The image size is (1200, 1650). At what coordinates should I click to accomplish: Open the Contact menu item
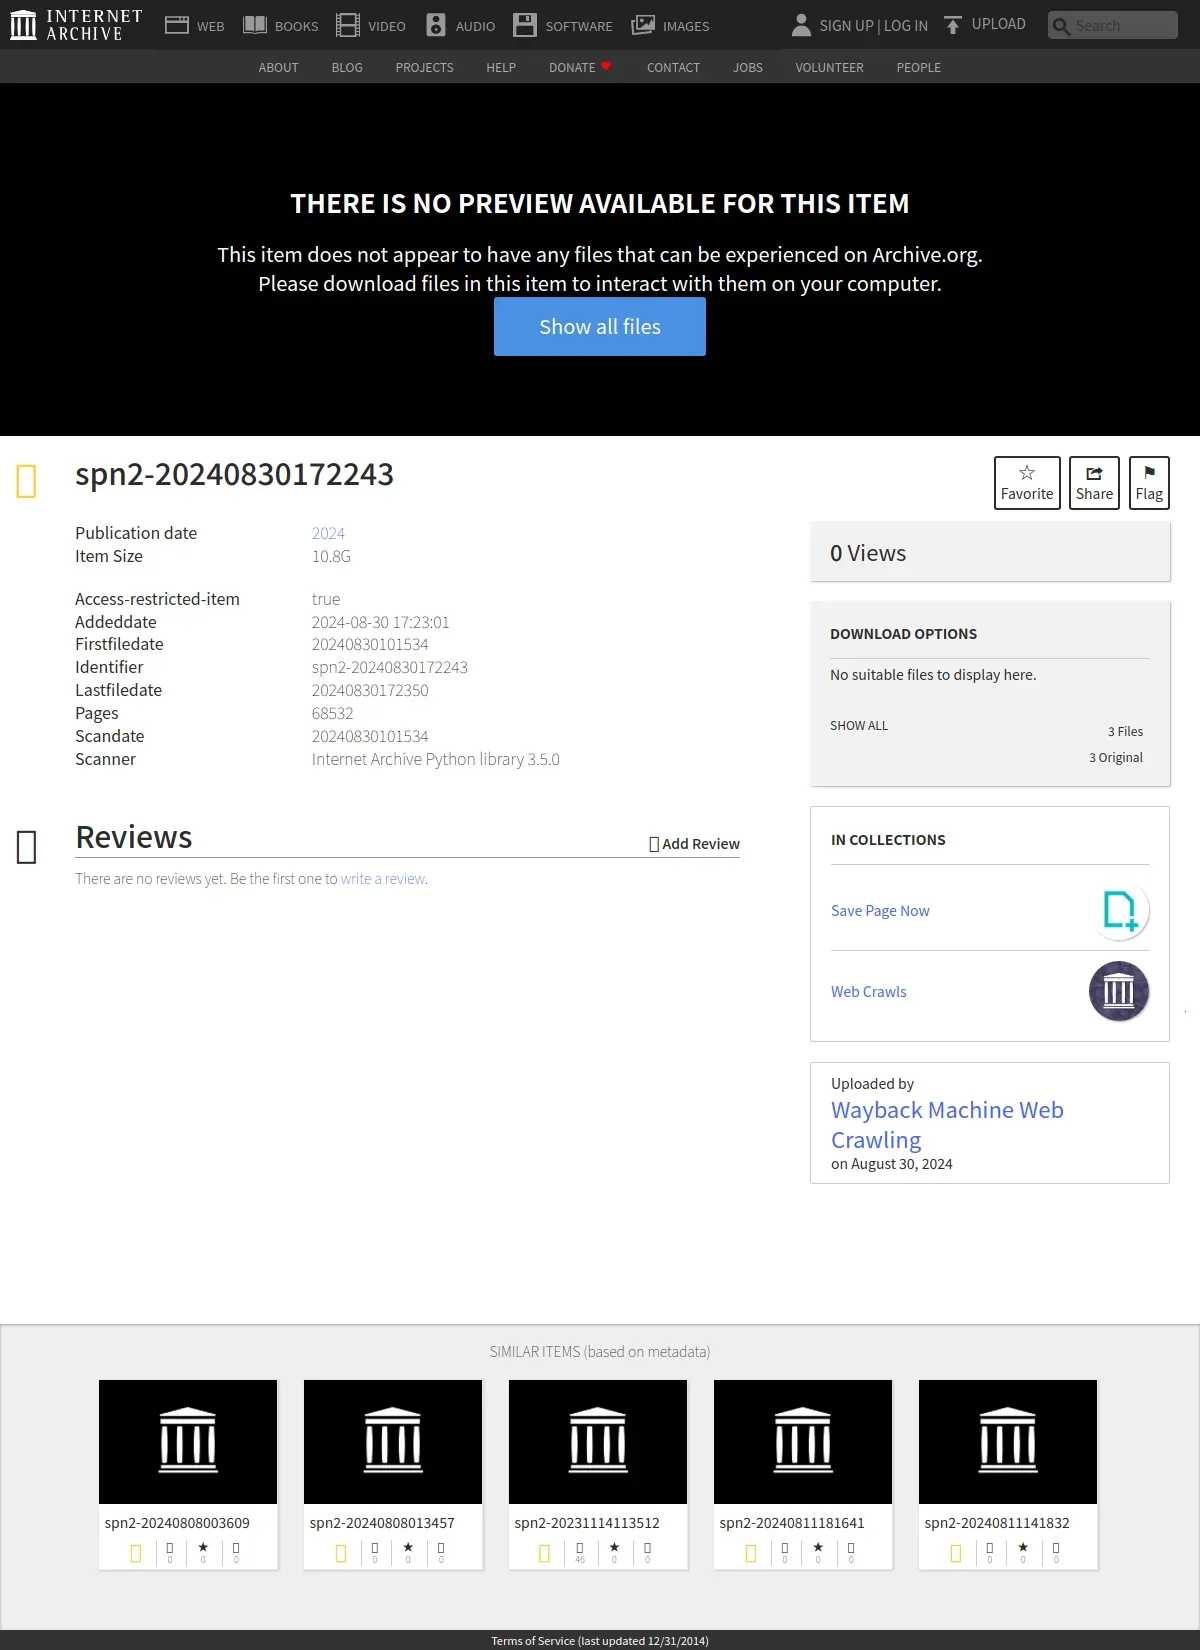tap(673, 67)
